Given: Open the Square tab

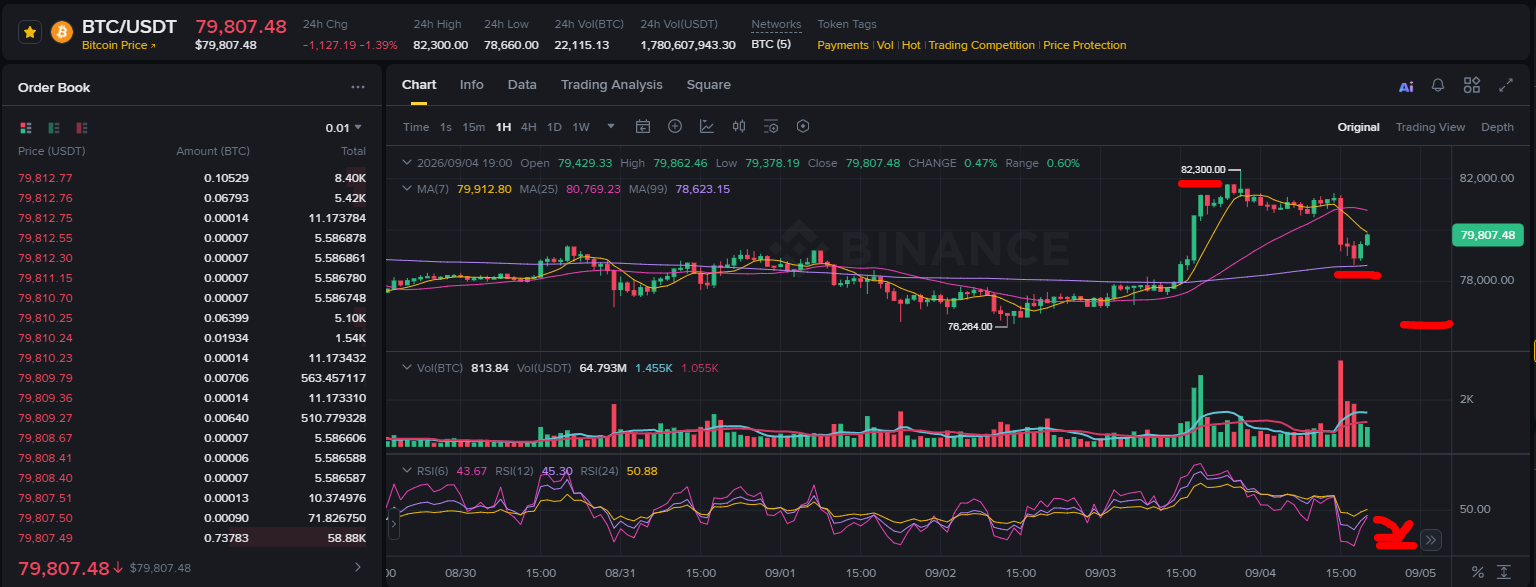Looking at the screenshot, I should click(709, 85).
